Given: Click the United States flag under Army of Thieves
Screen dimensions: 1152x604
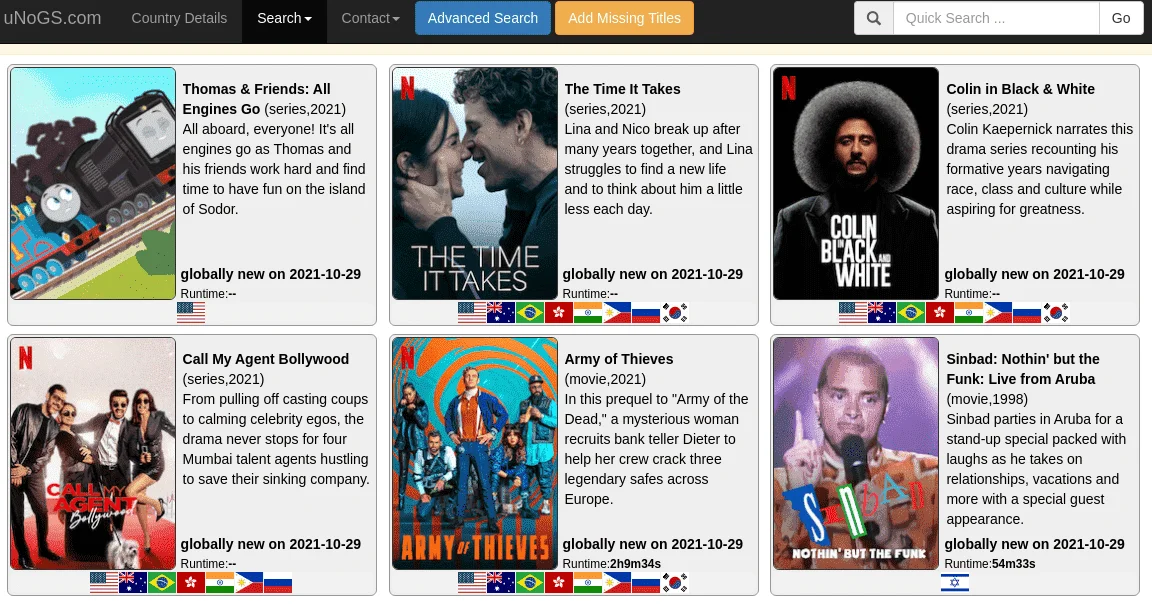Looking at the screenshot, I should (x=472, y=583).
